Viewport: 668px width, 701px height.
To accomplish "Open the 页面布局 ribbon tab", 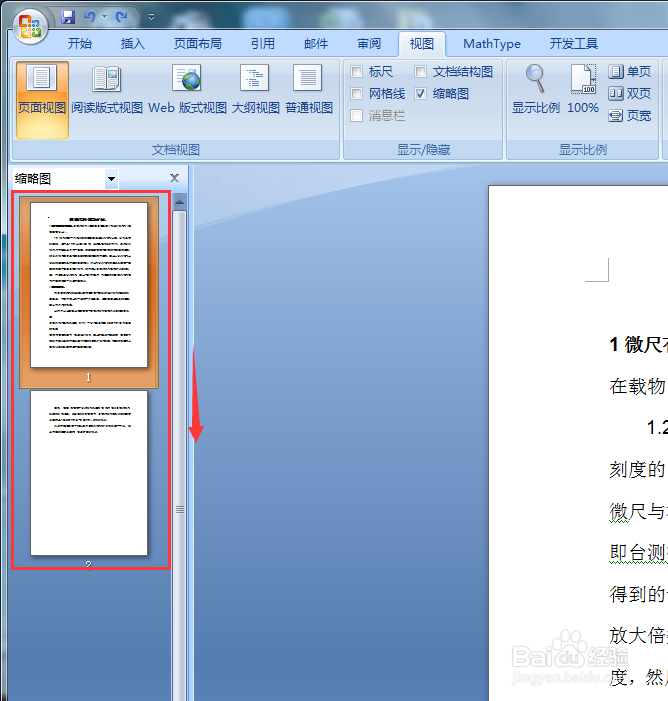I will tap(198, 44).
